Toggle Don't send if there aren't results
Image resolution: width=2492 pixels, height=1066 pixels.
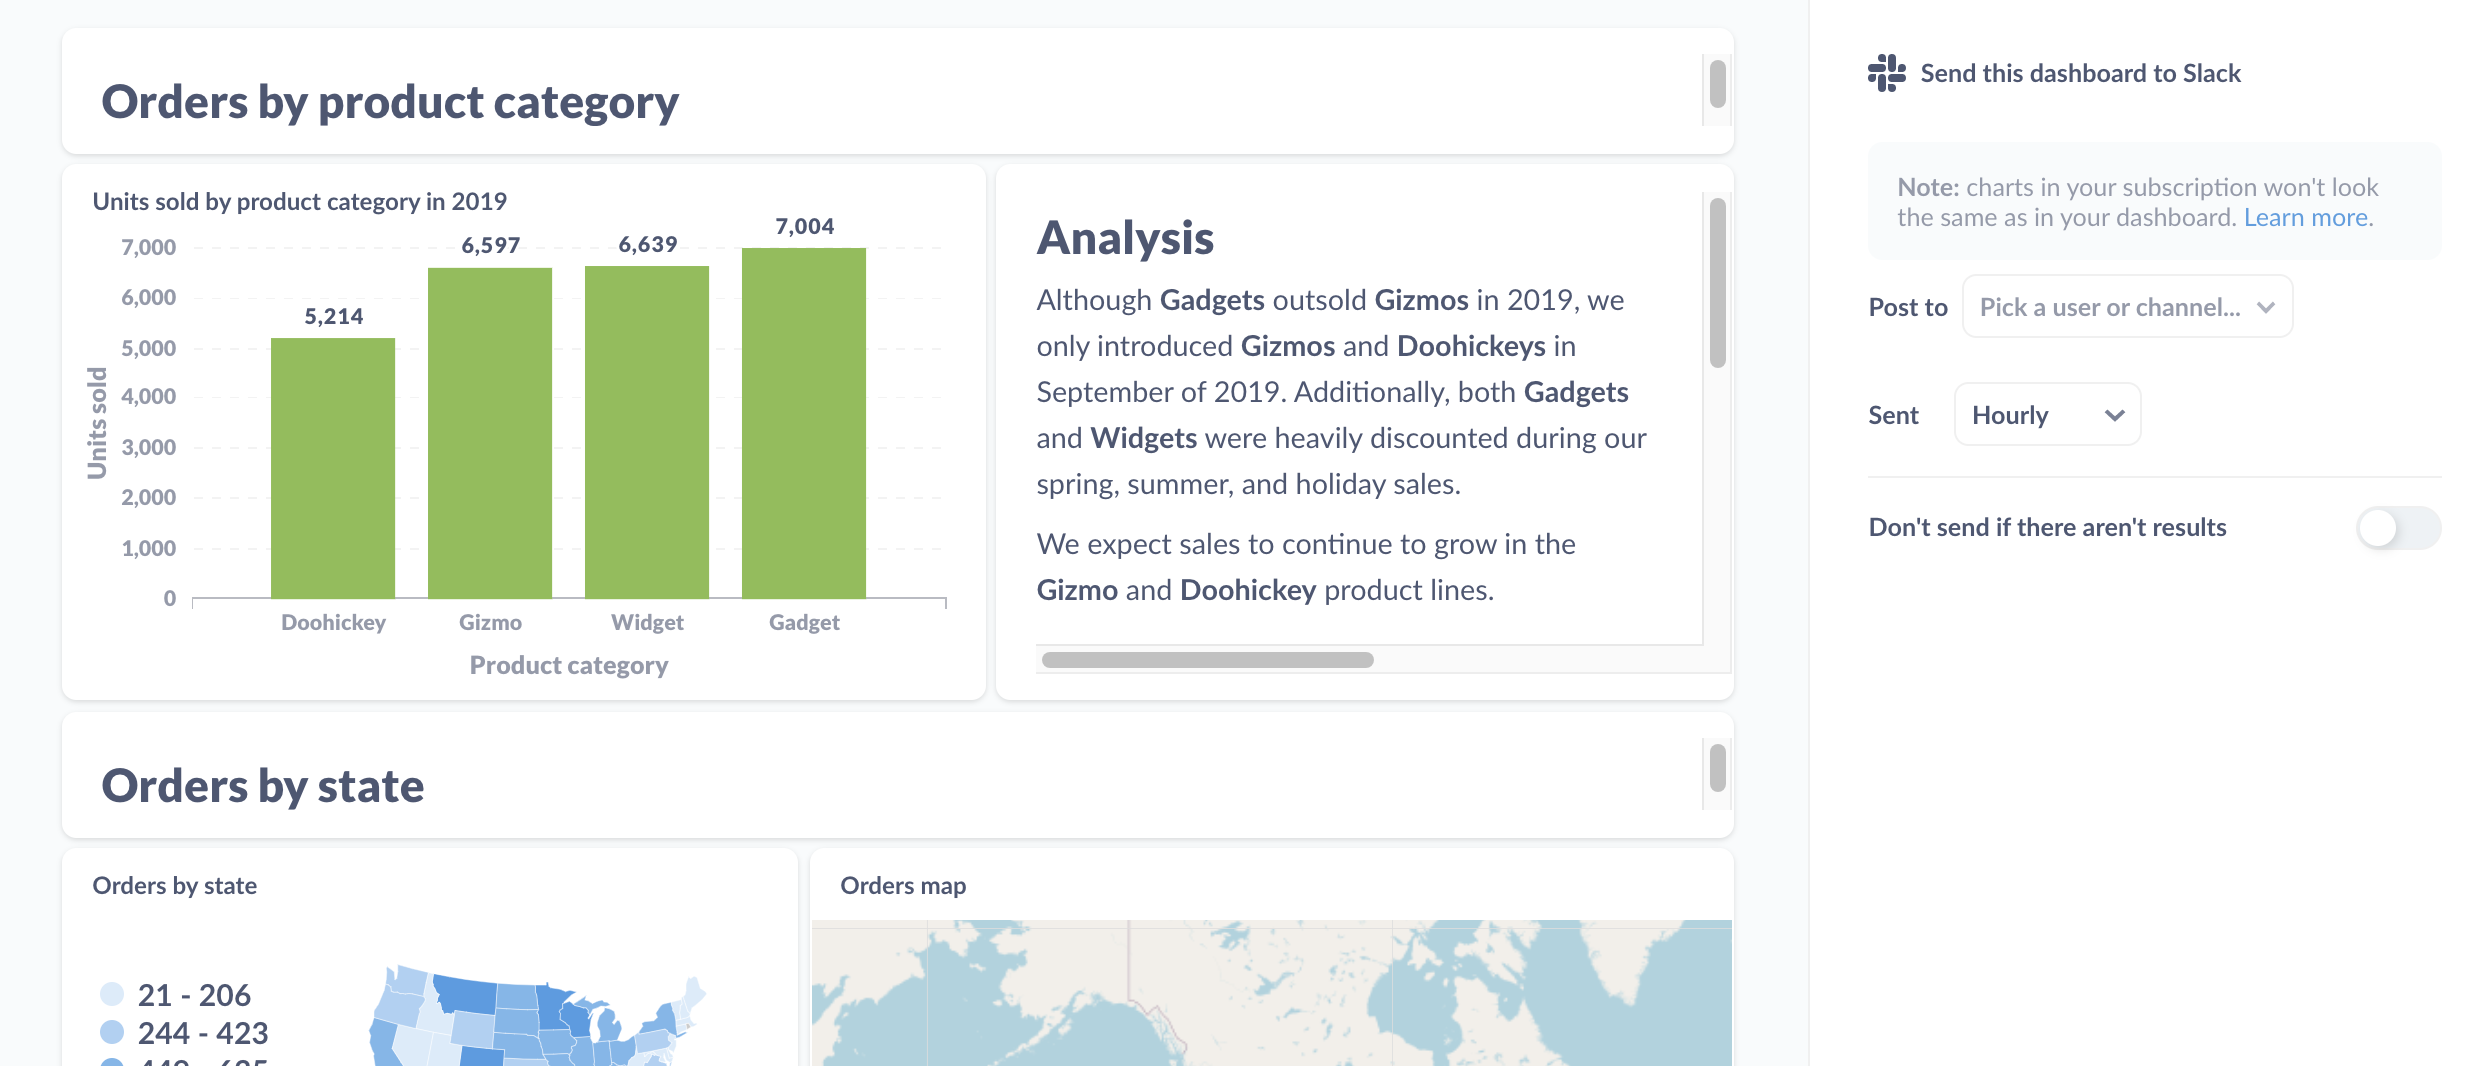[x=2397, y=528]
